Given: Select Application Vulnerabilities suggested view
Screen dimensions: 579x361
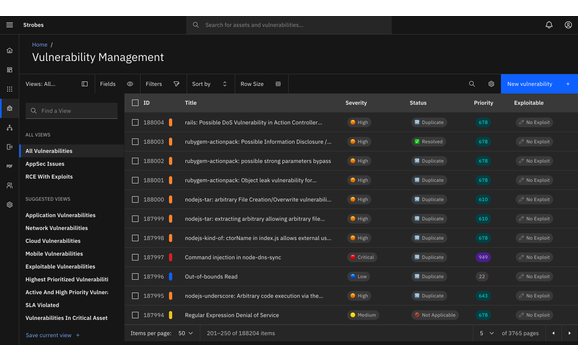Looking at the screenshot, I should pos(60,215).
